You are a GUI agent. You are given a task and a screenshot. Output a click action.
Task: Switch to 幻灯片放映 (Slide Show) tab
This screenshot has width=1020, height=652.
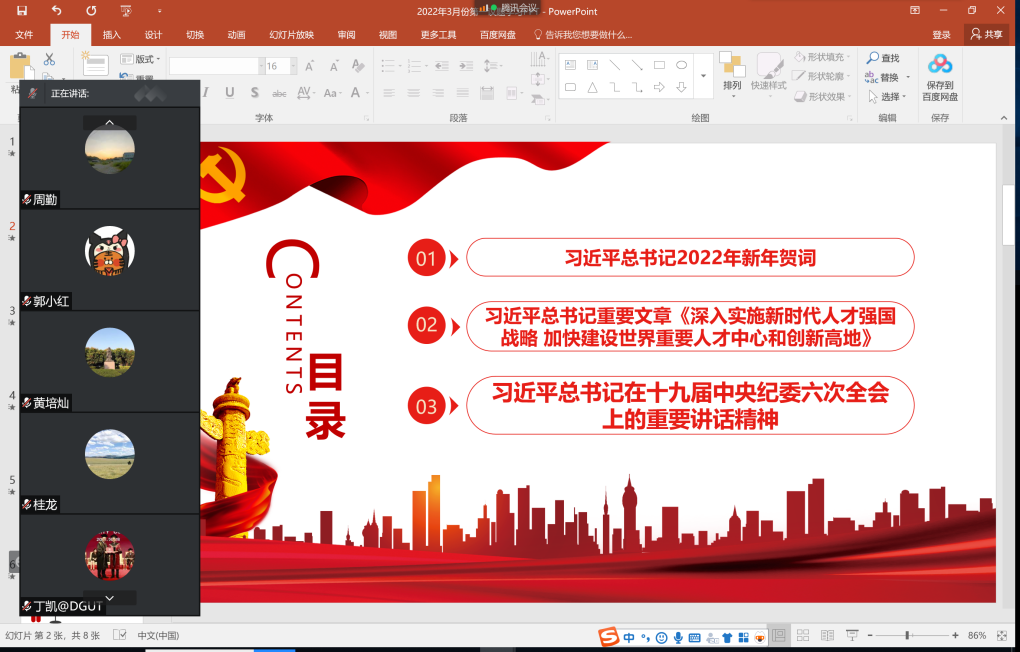coord(291,35)
